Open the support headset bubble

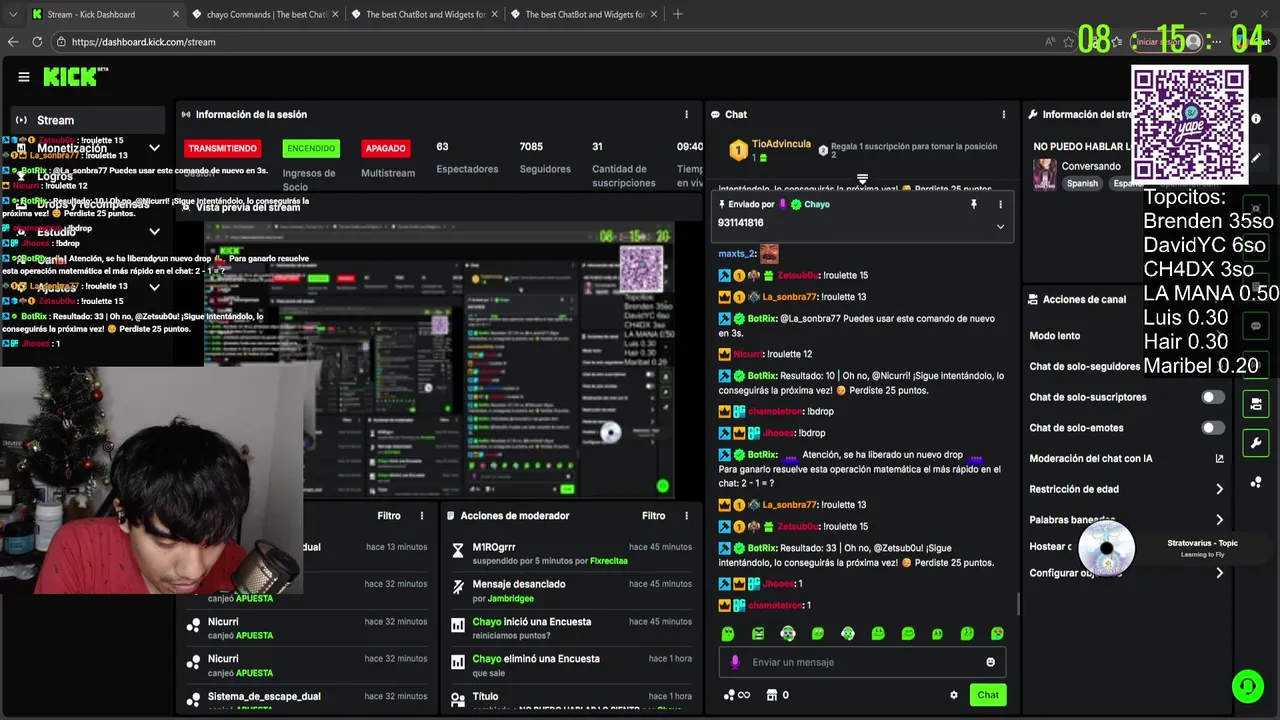[x=1248, y=686]
